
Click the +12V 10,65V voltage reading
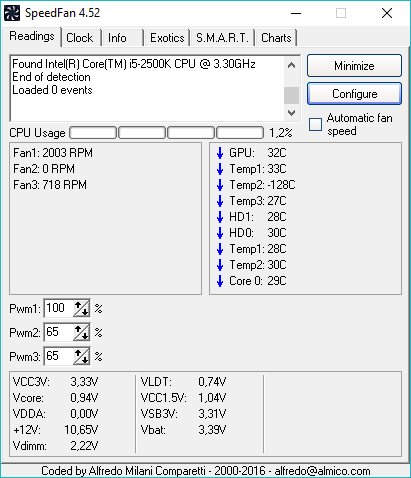click(55, 430)
